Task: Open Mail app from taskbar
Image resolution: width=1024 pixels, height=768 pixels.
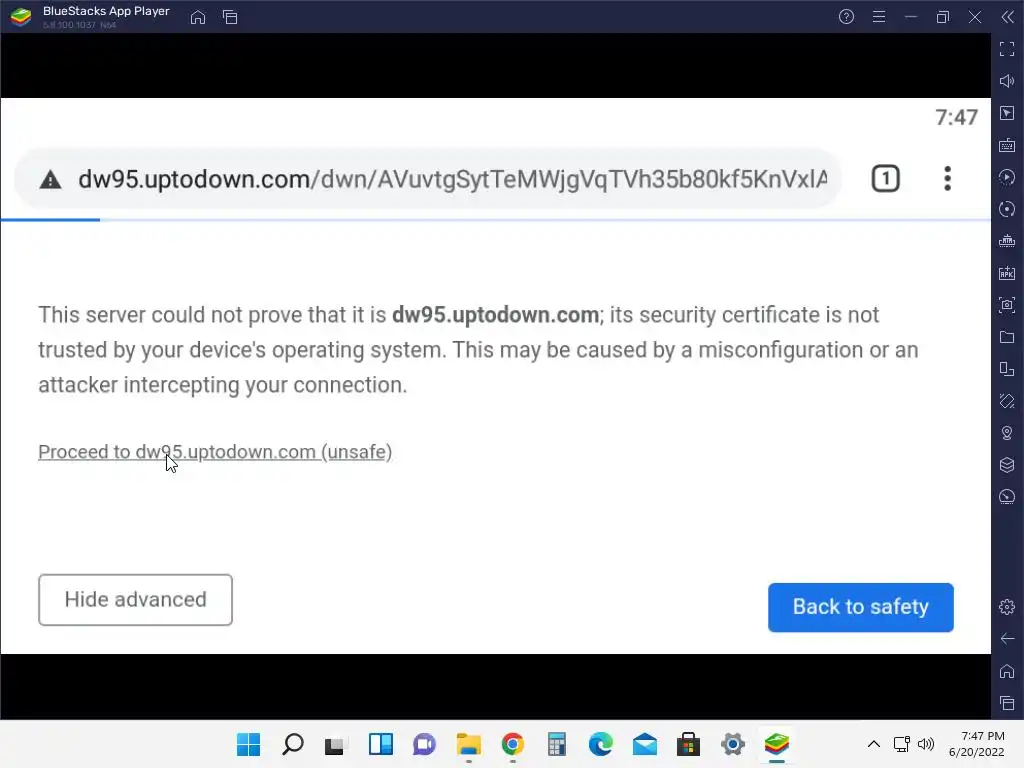Action: point(645,744)
